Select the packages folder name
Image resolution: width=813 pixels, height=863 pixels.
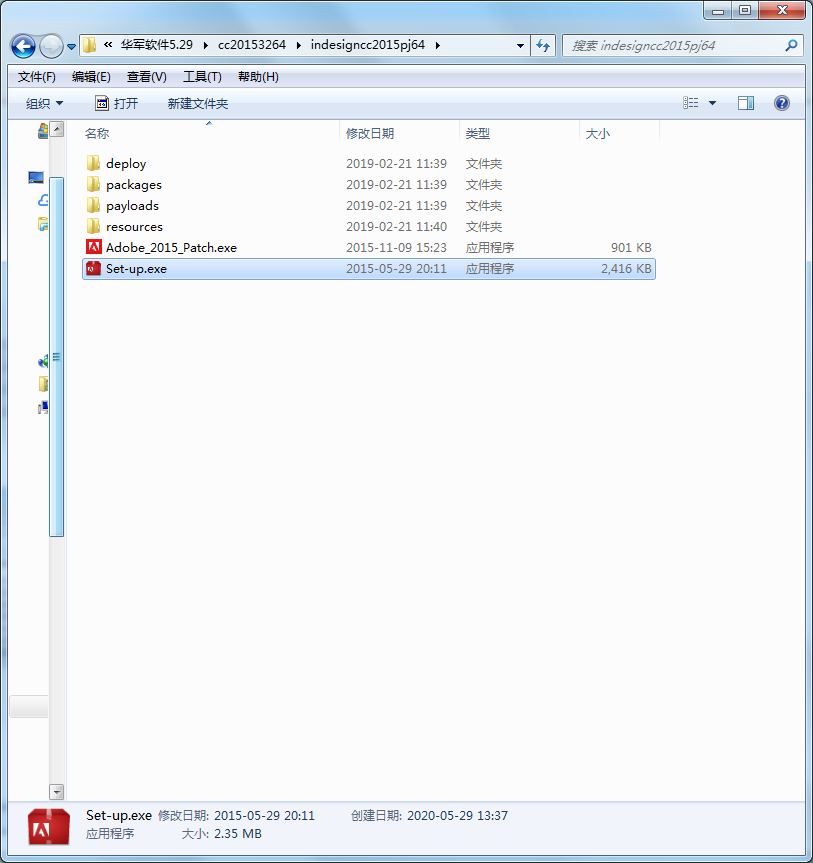pos(134,185)
